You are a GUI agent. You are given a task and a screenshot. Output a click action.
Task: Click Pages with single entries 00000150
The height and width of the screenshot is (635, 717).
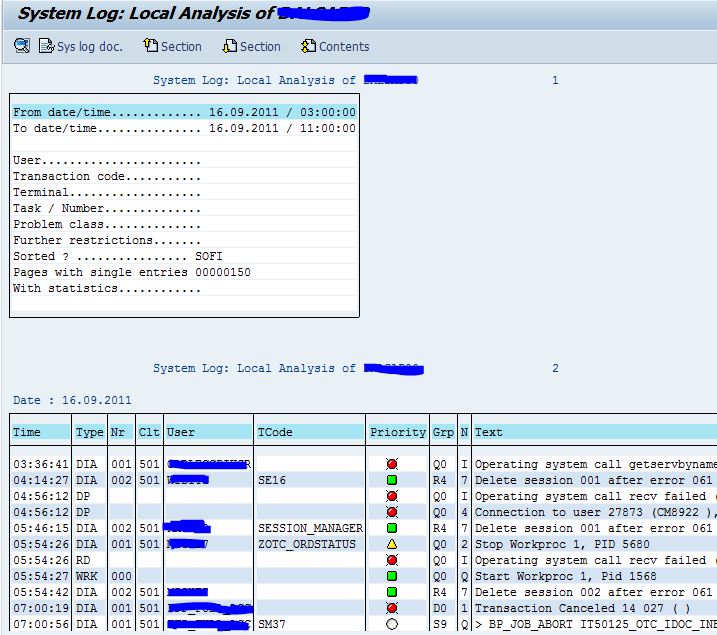(184, 272)
